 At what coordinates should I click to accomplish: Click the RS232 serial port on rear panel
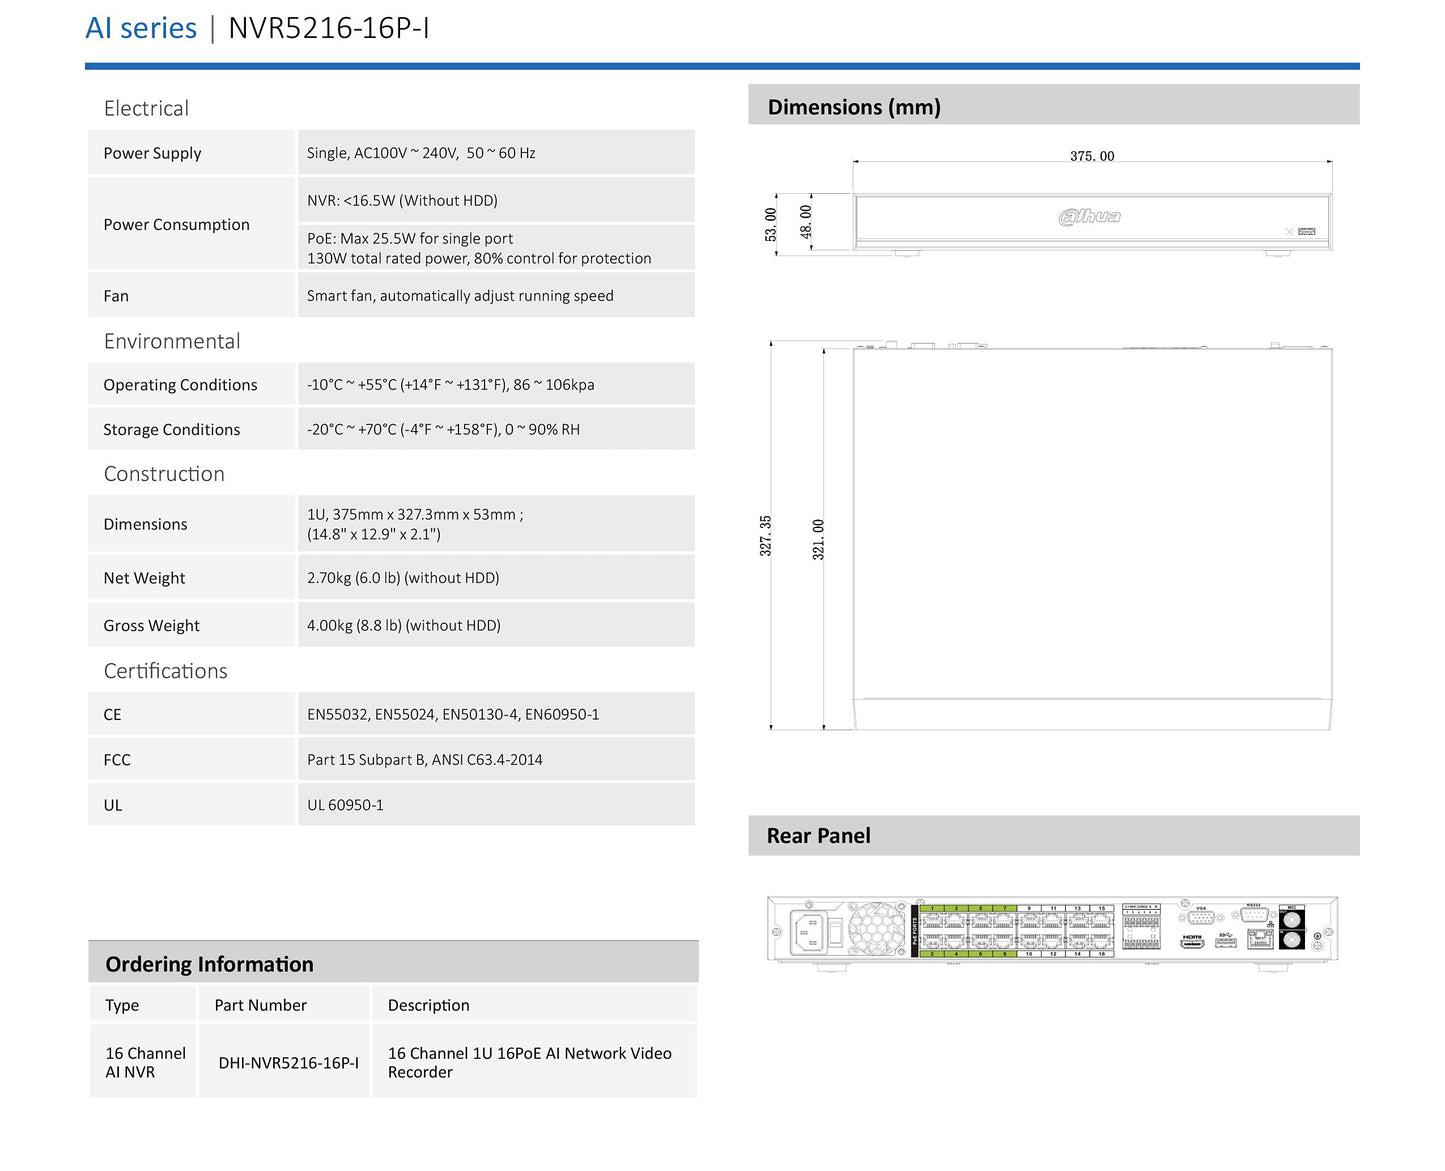(x=1253, y=914)
